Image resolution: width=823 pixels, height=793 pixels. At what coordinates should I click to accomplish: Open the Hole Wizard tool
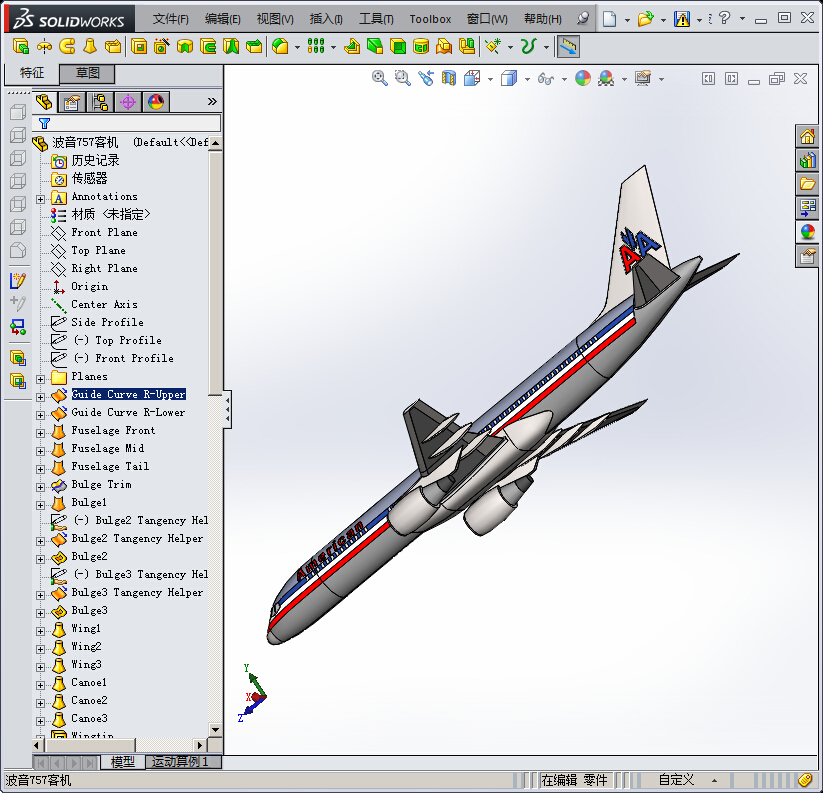[x=162, y=47]
